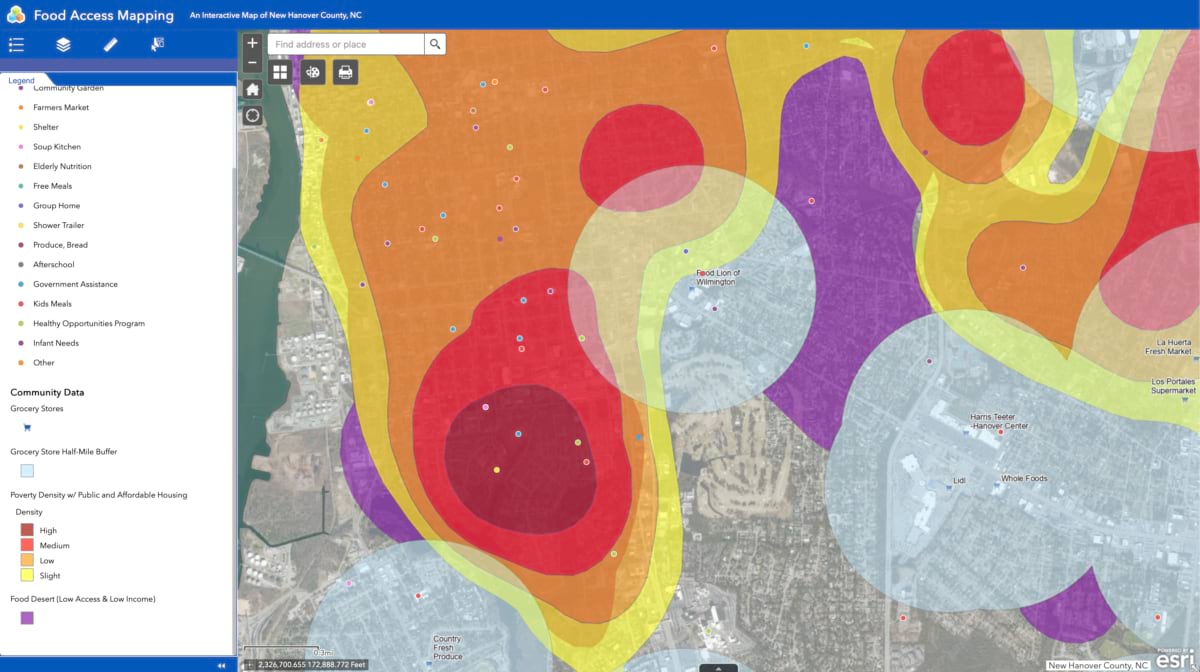Click the Find address or place field
The height and width of the screenshot is (672, 1200).
(346, 44)
